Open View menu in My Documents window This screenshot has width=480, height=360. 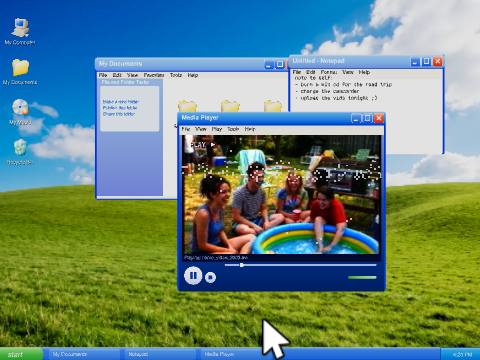click(x=132, y=75)
